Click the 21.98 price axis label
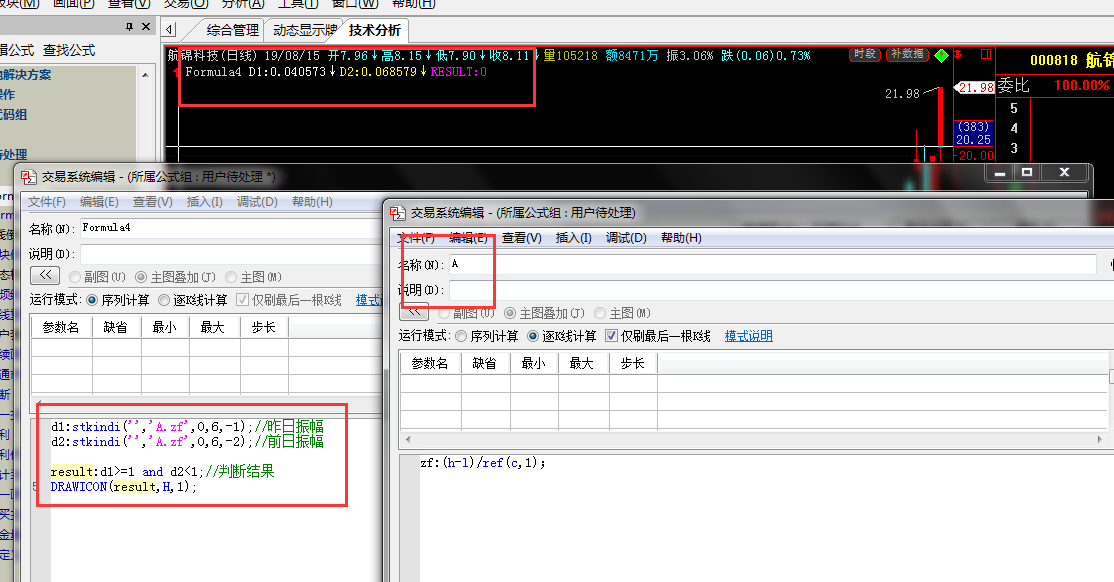Image resolution: width=1114 pixels, height=582 pixels. 975,87
